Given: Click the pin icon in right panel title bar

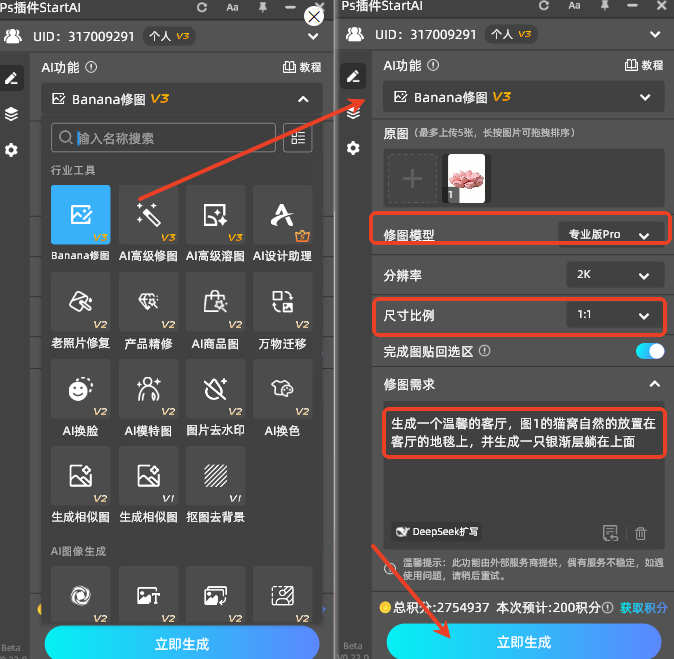Looking at the screenshot, I should [605, 6].
